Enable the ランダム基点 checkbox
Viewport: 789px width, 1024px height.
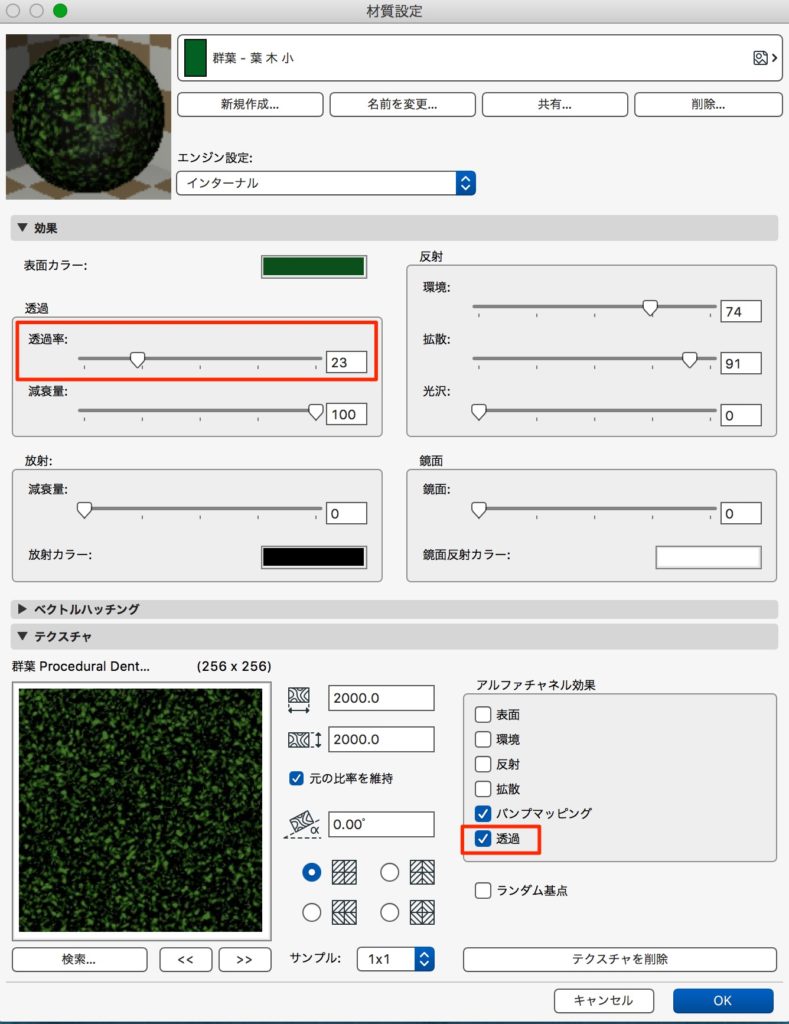click(x=483, y=890)
